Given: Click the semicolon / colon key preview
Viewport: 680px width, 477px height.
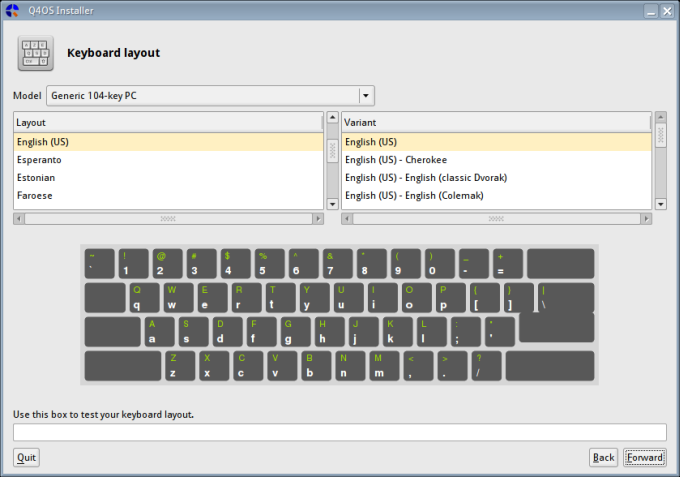Looking at the screenshot, I should [x=466, y=332].
